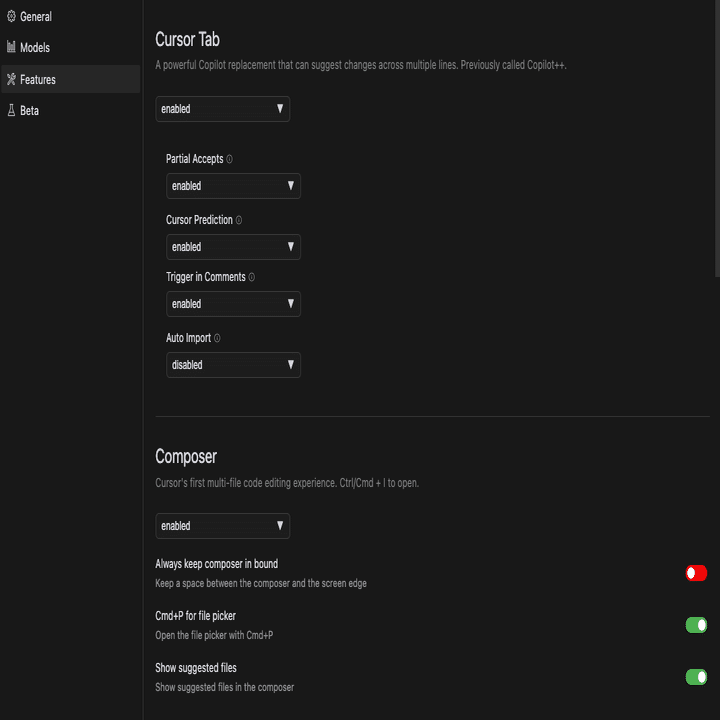Click info icon beside Auto Import
Viewport: 720px width, 720px height.
click(x=217, y=338)
